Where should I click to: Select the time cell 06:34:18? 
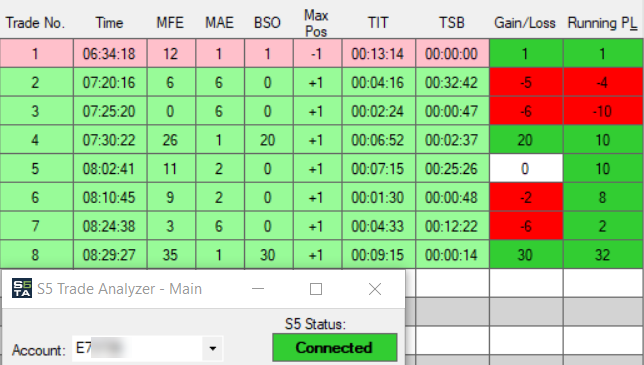pyautogui.click(x=110, y=54)
